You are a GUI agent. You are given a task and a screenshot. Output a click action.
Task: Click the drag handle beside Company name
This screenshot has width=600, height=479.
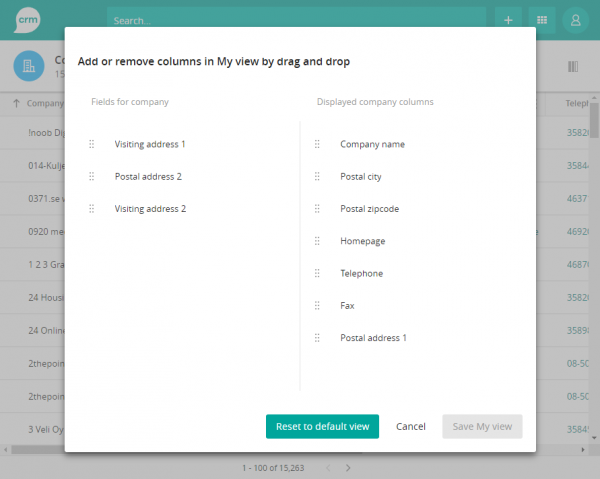317,144
